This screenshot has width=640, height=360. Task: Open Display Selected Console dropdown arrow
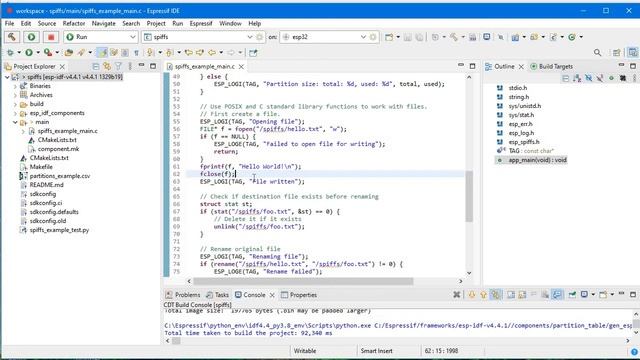(x=593, y=294)
